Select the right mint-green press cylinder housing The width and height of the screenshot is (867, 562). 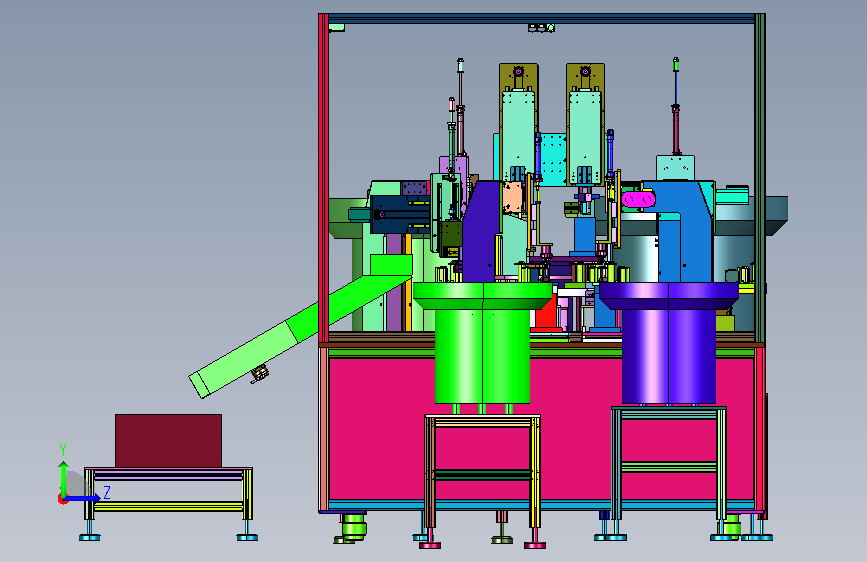click(x=585, y=137)
